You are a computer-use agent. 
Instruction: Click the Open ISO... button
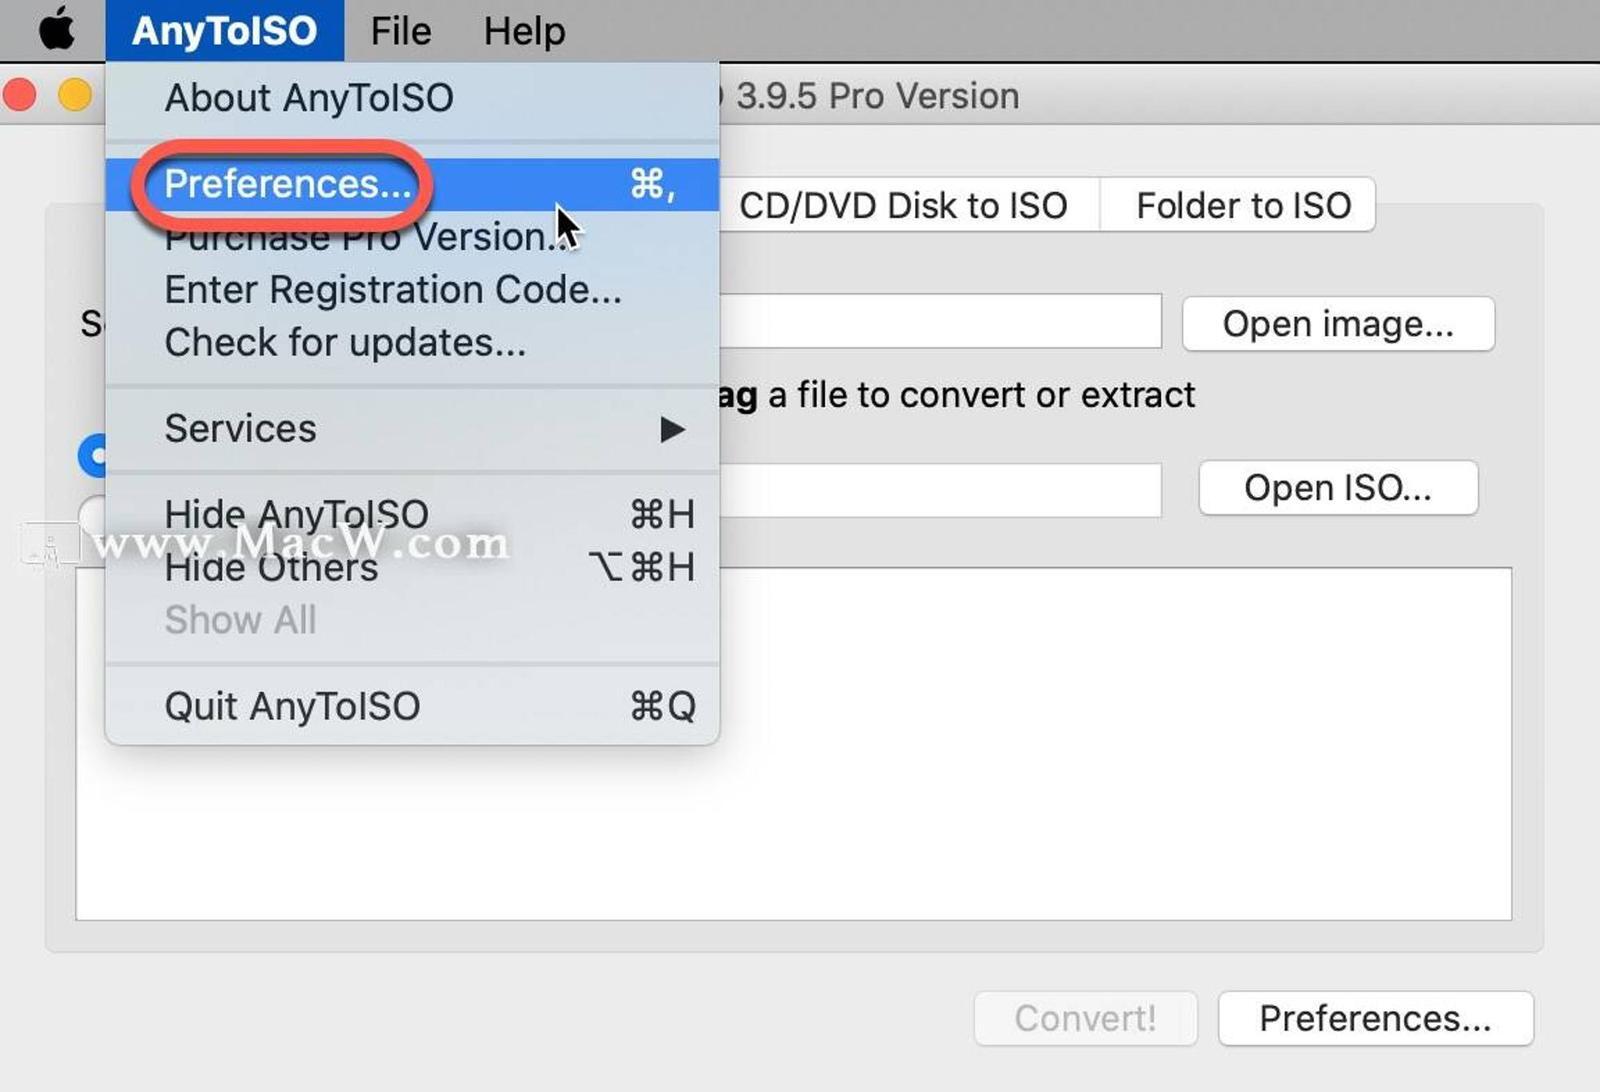(x=1338, y=488)
